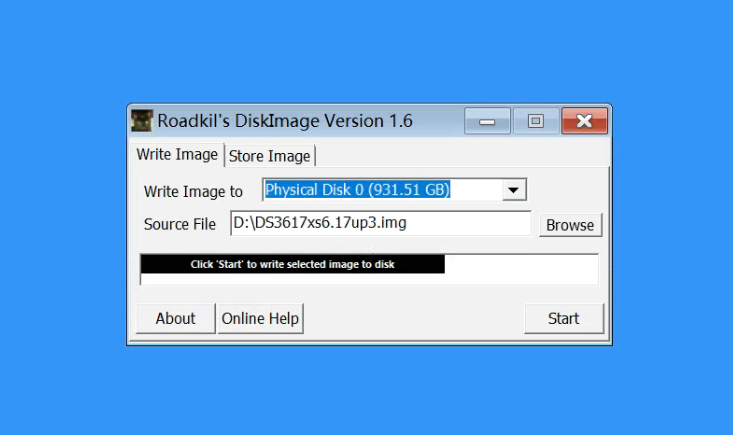This screenshot has width=733, height=435.
Task: Switch to the Write Image tab
Action: 177,155
